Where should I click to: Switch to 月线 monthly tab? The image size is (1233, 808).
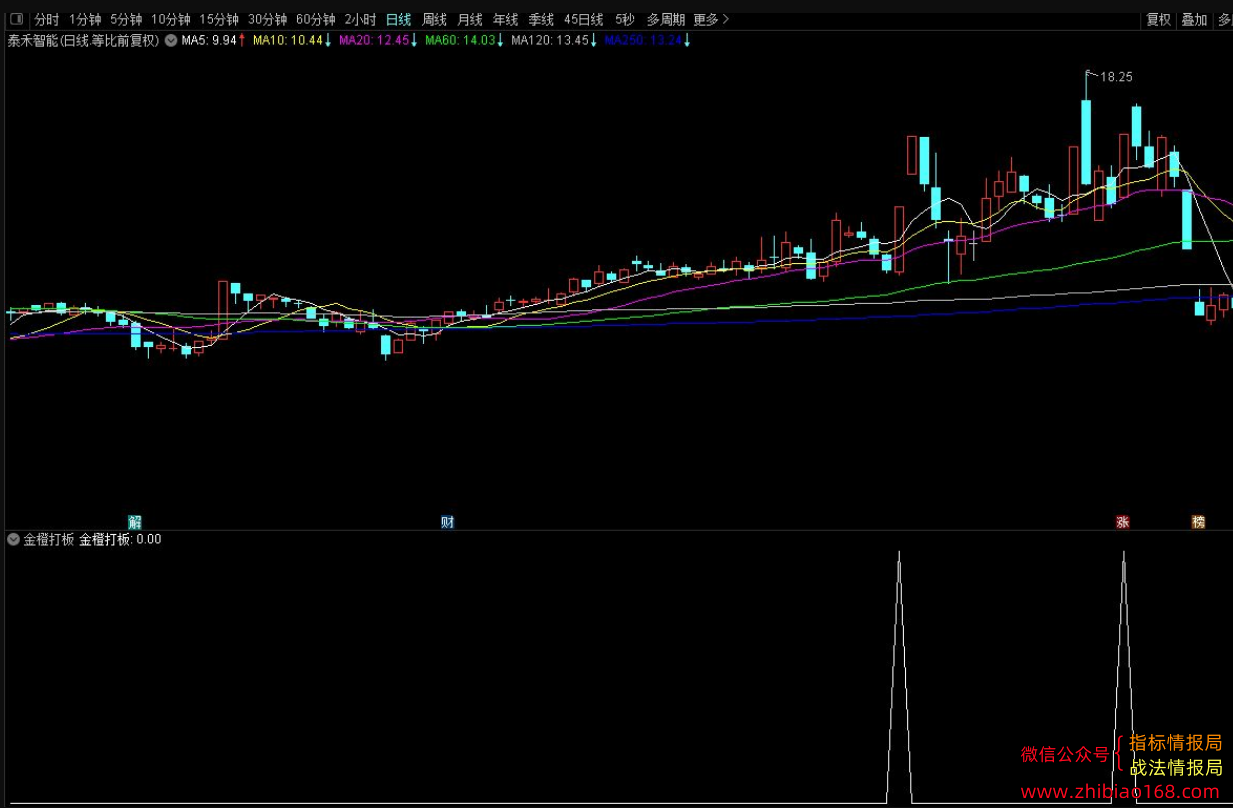click(470, 19)
